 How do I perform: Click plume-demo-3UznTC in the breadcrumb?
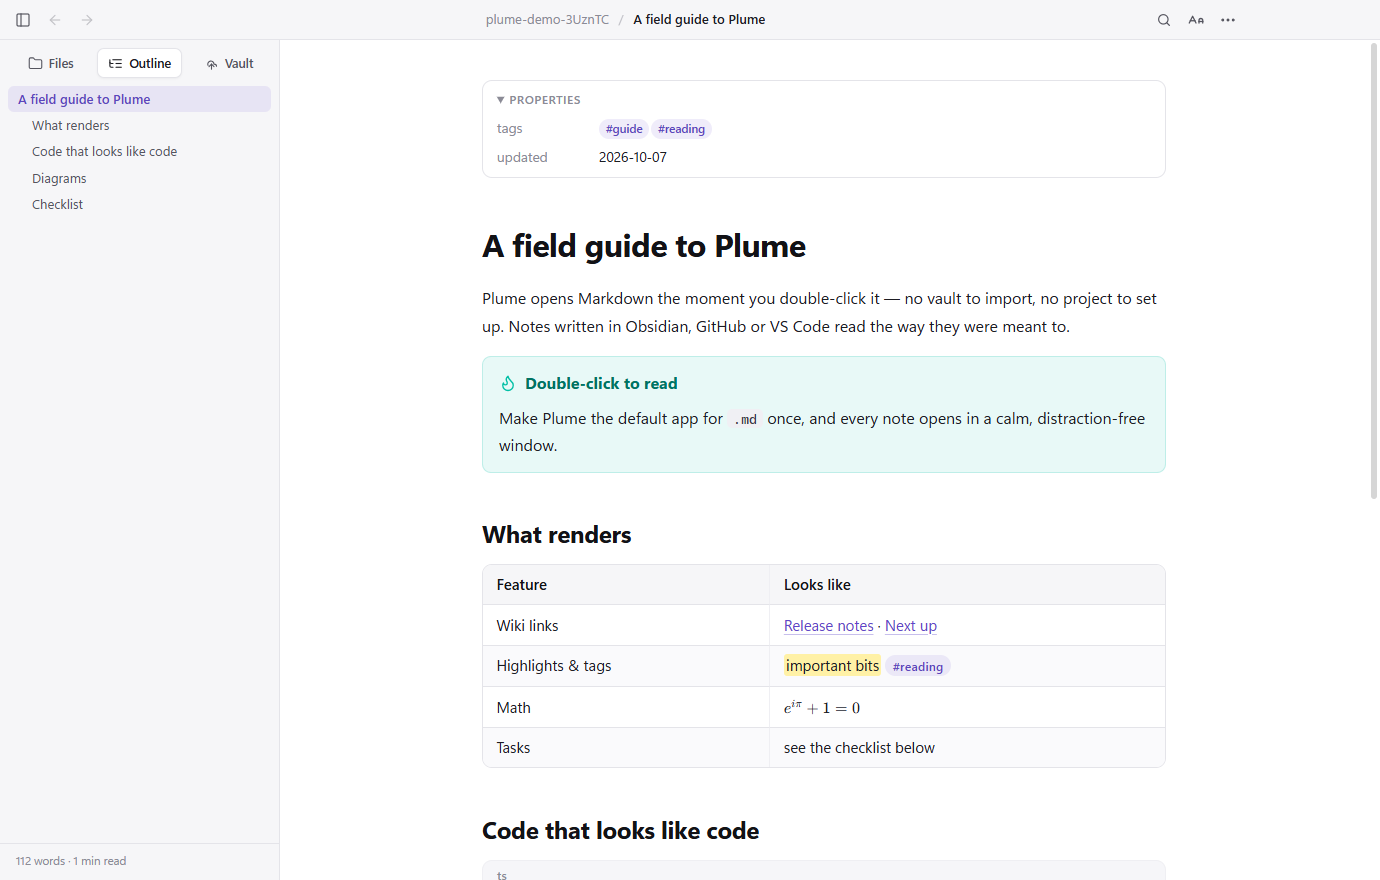pos(547,20)
